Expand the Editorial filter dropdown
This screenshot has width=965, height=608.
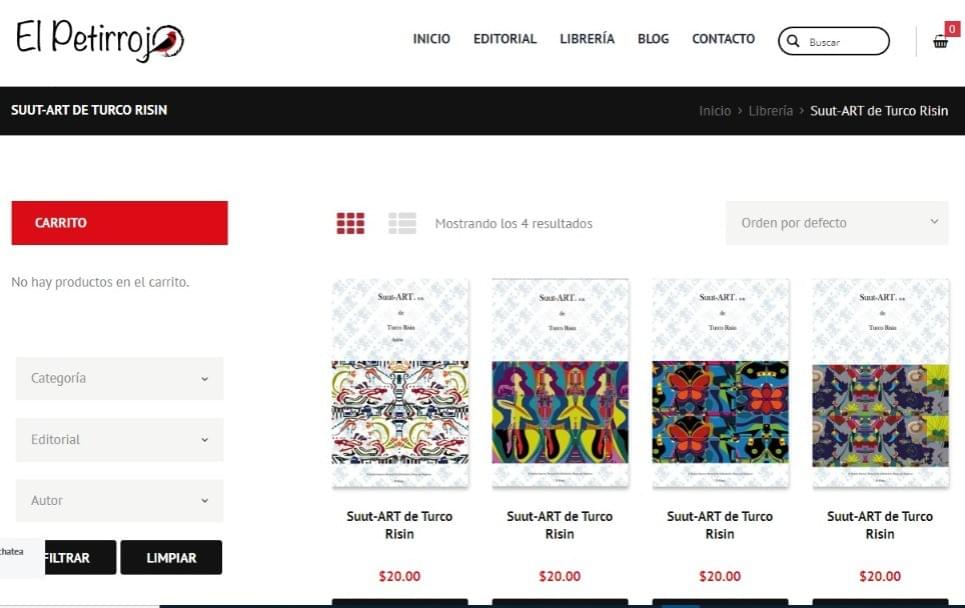pos(119,440)
